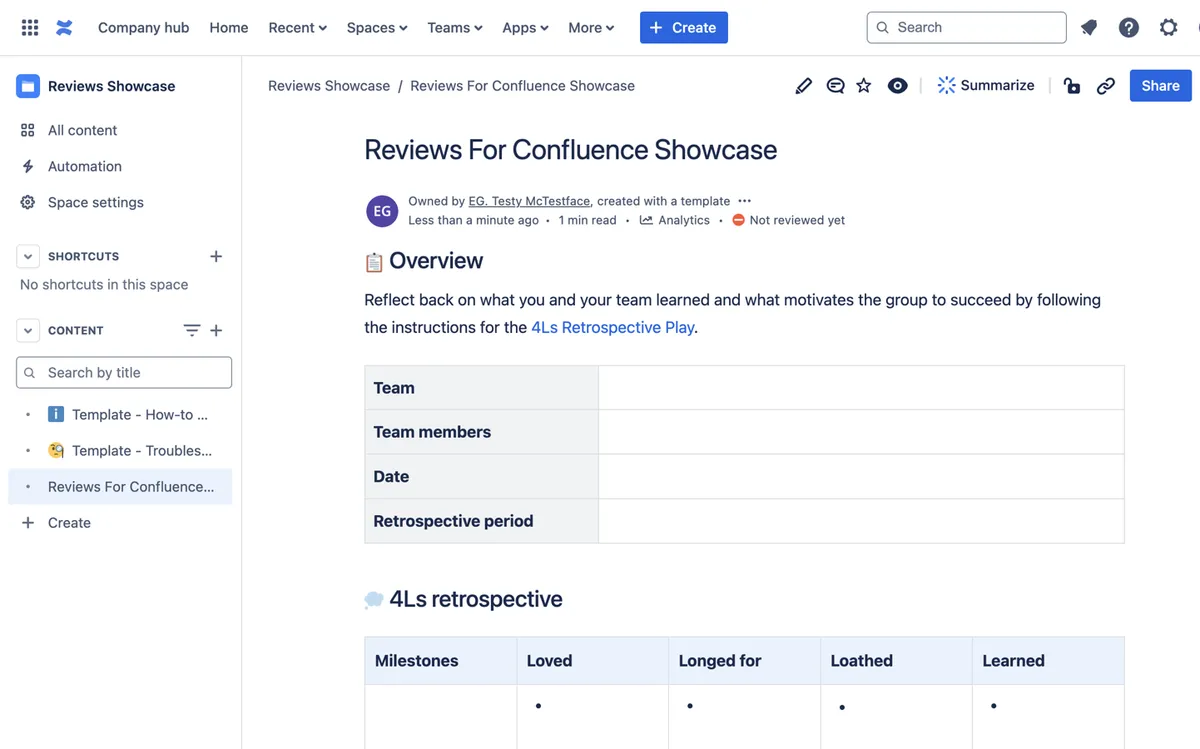Click Reviews Showcase breadcrumb link
This screenshot has width=1200, height=749.
click(329, 86)
